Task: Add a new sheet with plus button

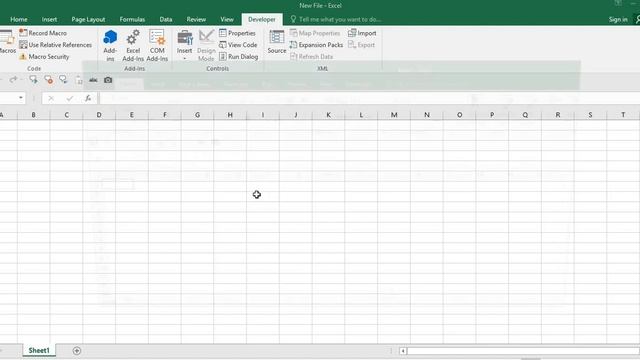Action: pyautogui.click(x=76, y=351)
